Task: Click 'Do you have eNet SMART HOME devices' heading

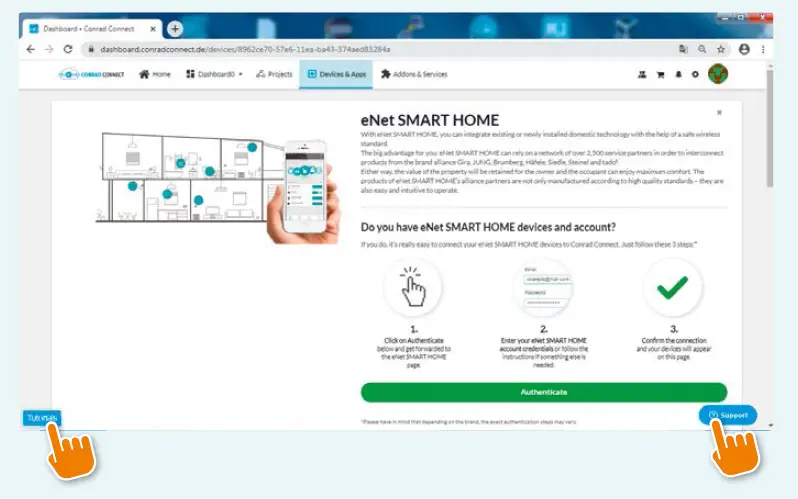Action: [x=488, y=227]
